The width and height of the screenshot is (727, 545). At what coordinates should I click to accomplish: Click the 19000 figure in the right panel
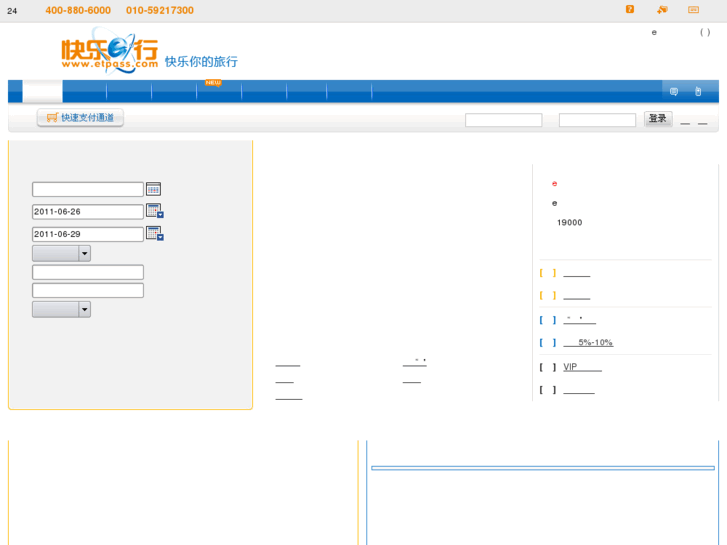(x=569, y=223)
